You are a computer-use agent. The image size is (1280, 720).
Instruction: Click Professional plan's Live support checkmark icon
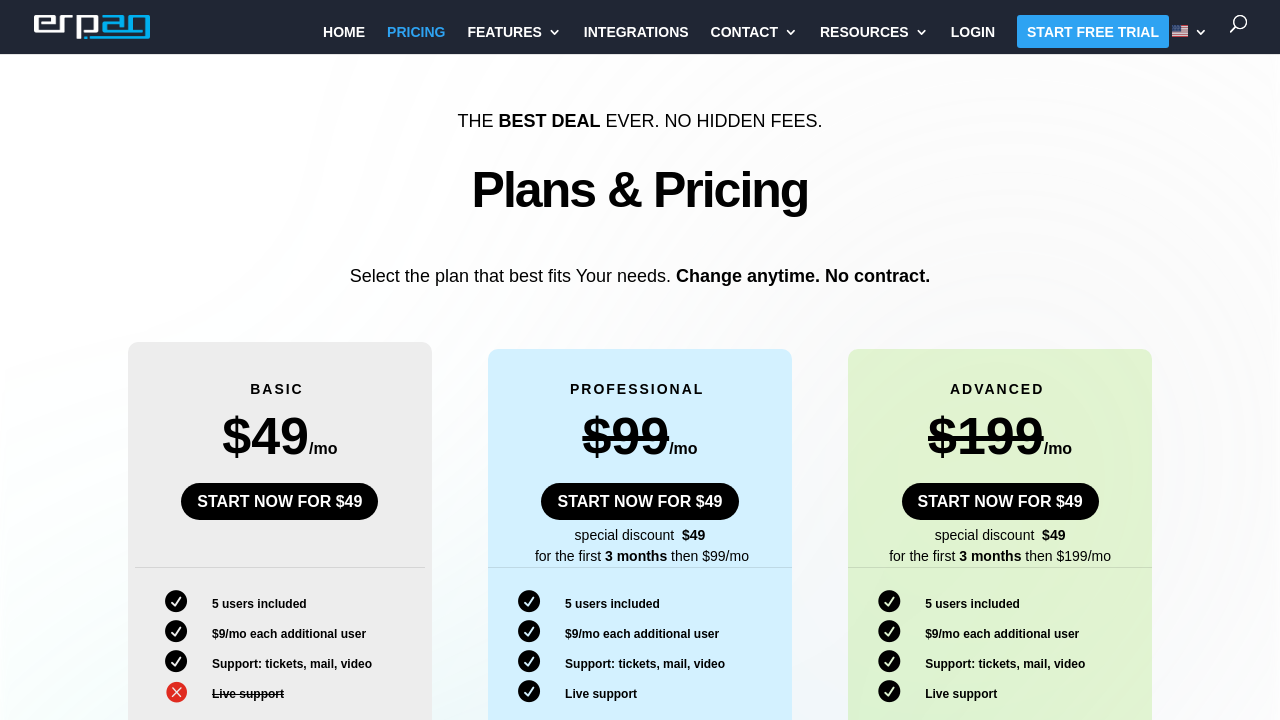(529, 691)
